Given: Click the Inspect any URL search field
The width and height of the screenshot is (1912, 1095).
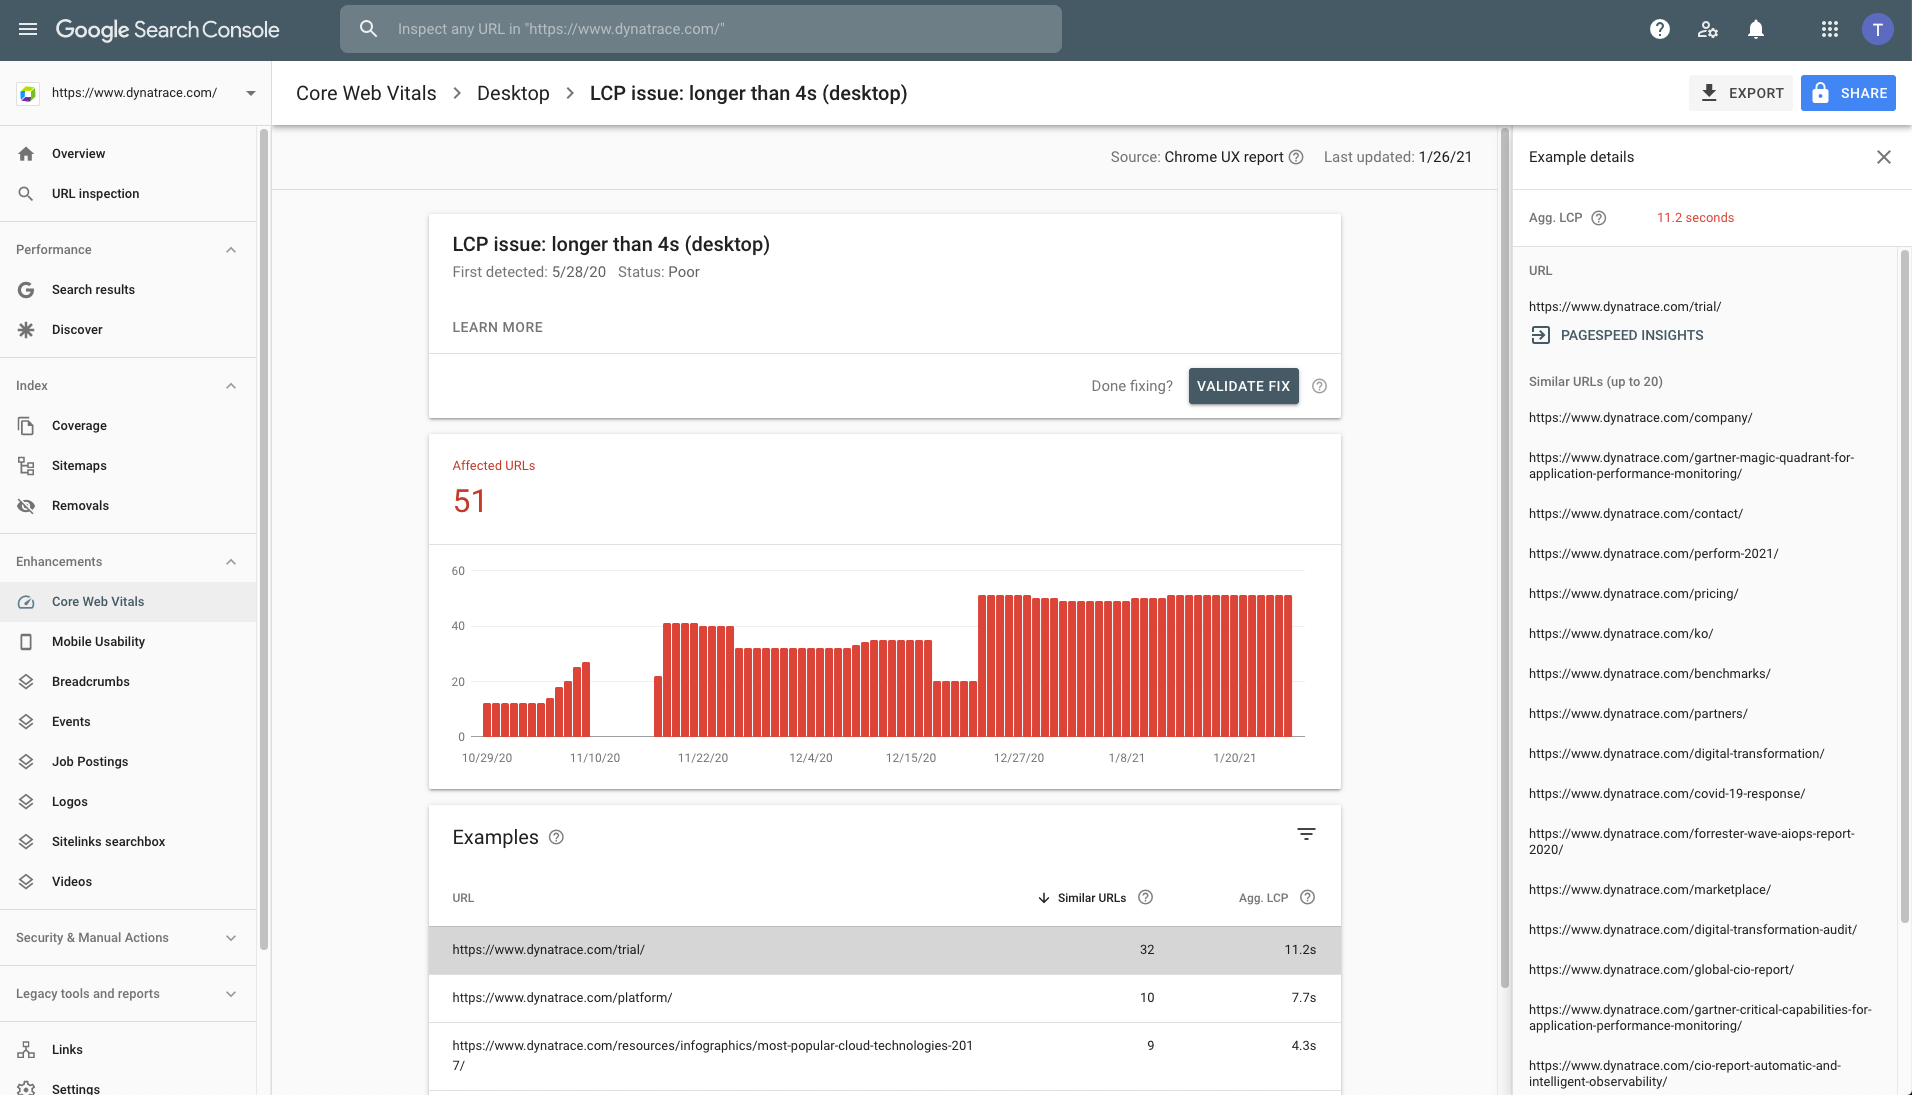Looking at the screenshot, I should click(701, 29).
